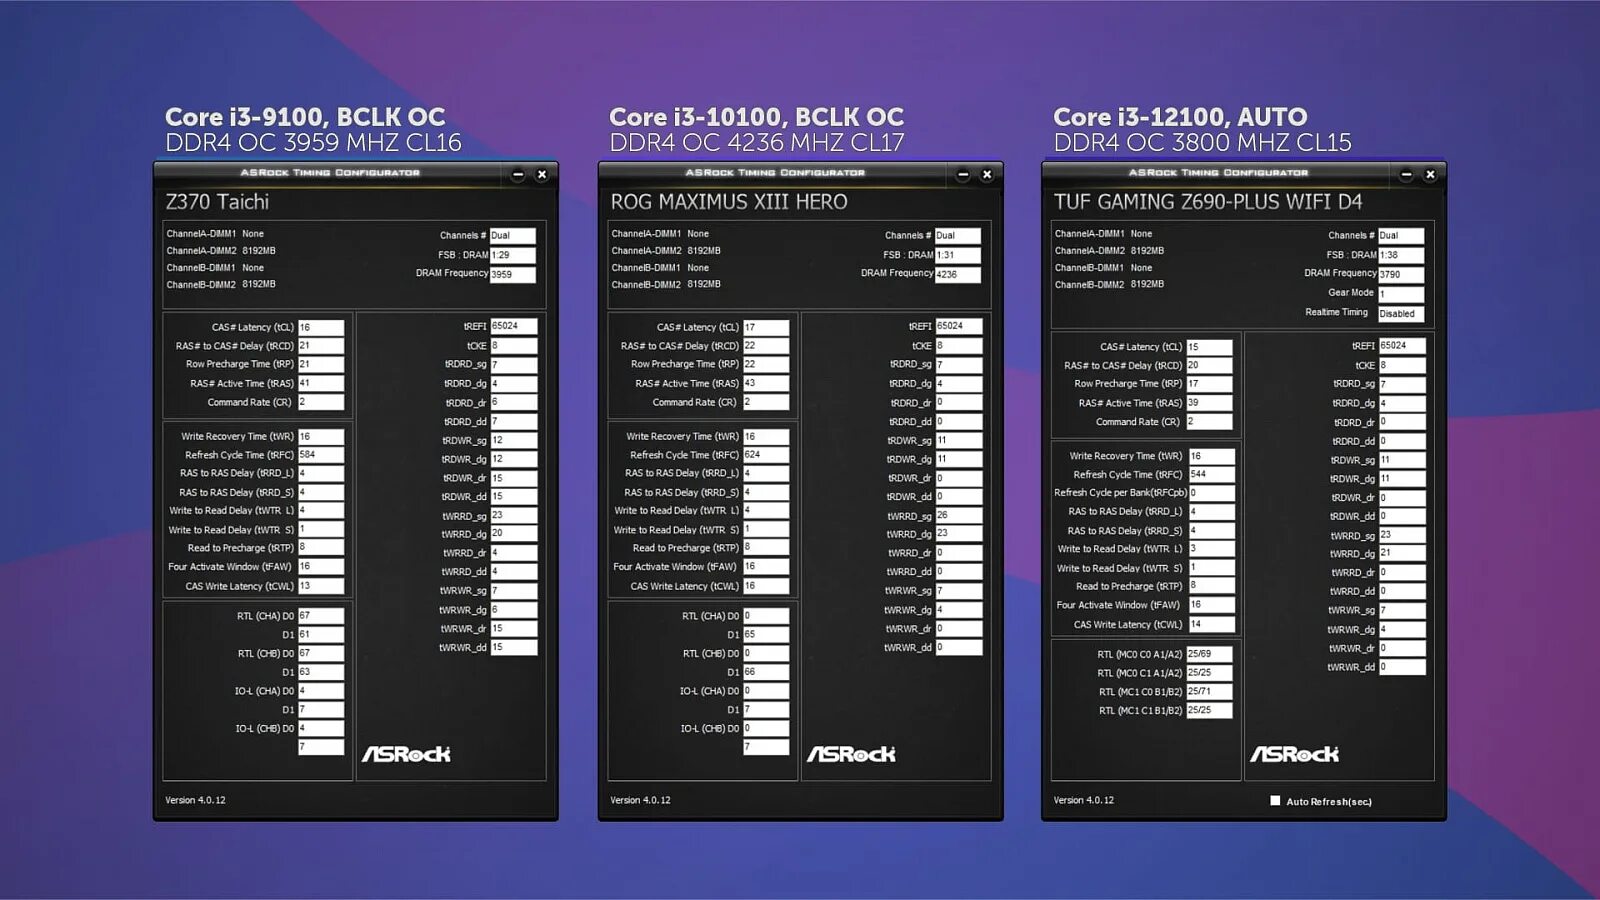Viewport: 1600px width, 900px height.
Task: Click tWRRD_sg field 26 in ROG MAXIMUS
Action: point(959,515)
